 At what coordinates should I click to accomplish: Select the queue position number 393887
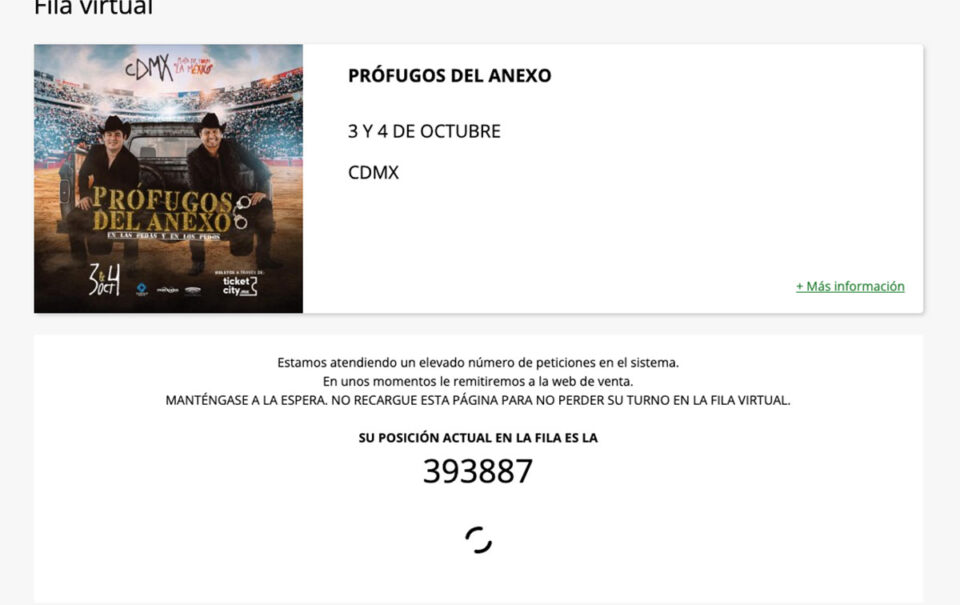[478, 472]
